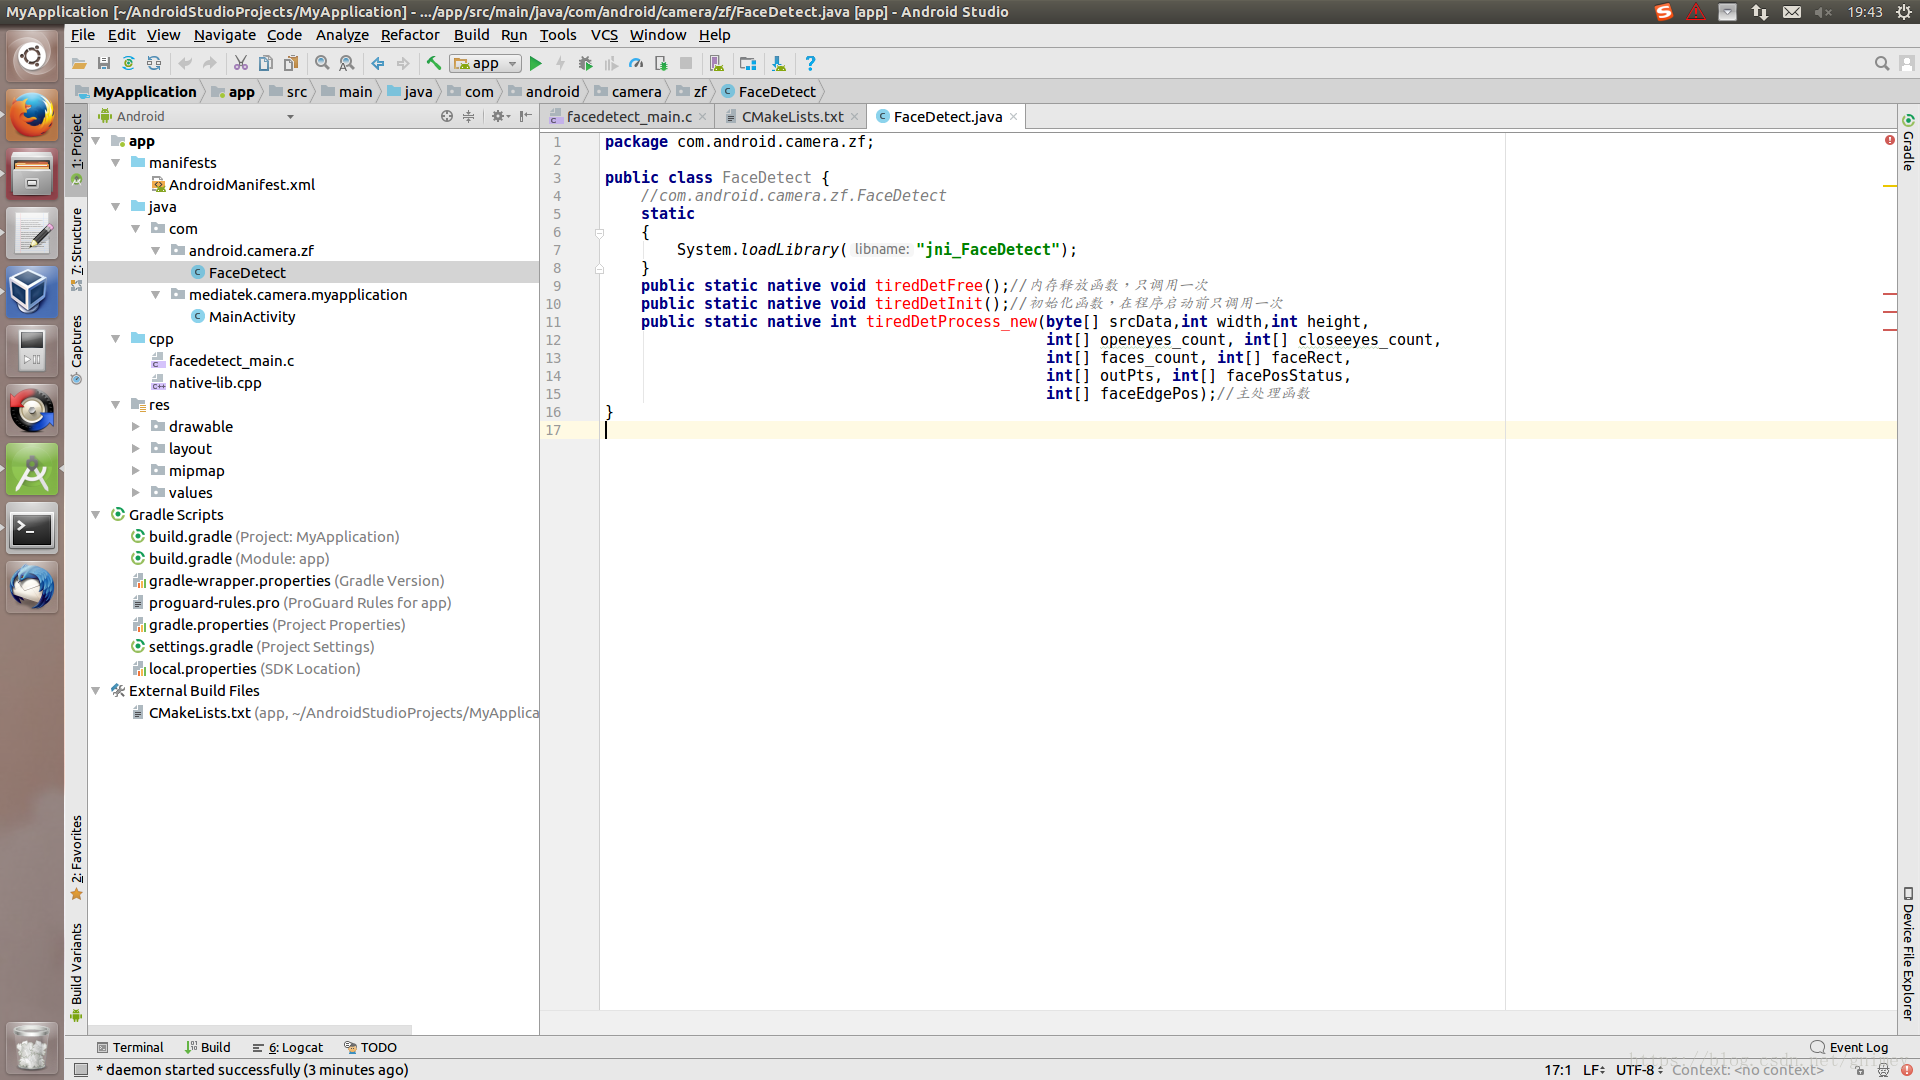This screenshot has height=1080, width=1920.
Task: Toggle the Device File Explorer panel
Action: click(1908, 953)
